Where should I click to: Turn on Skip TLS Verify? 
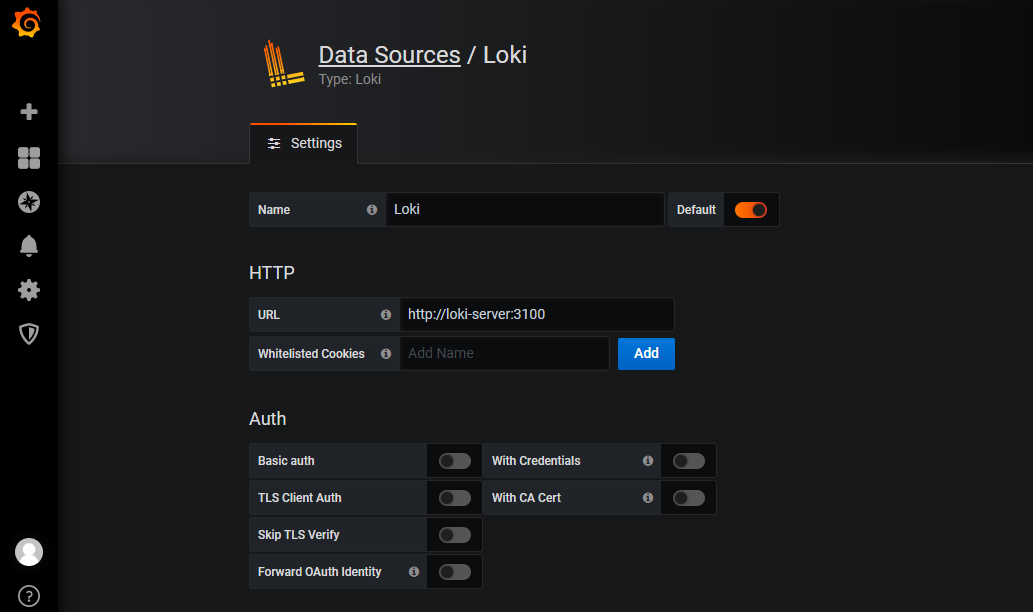tap(455, 535)
